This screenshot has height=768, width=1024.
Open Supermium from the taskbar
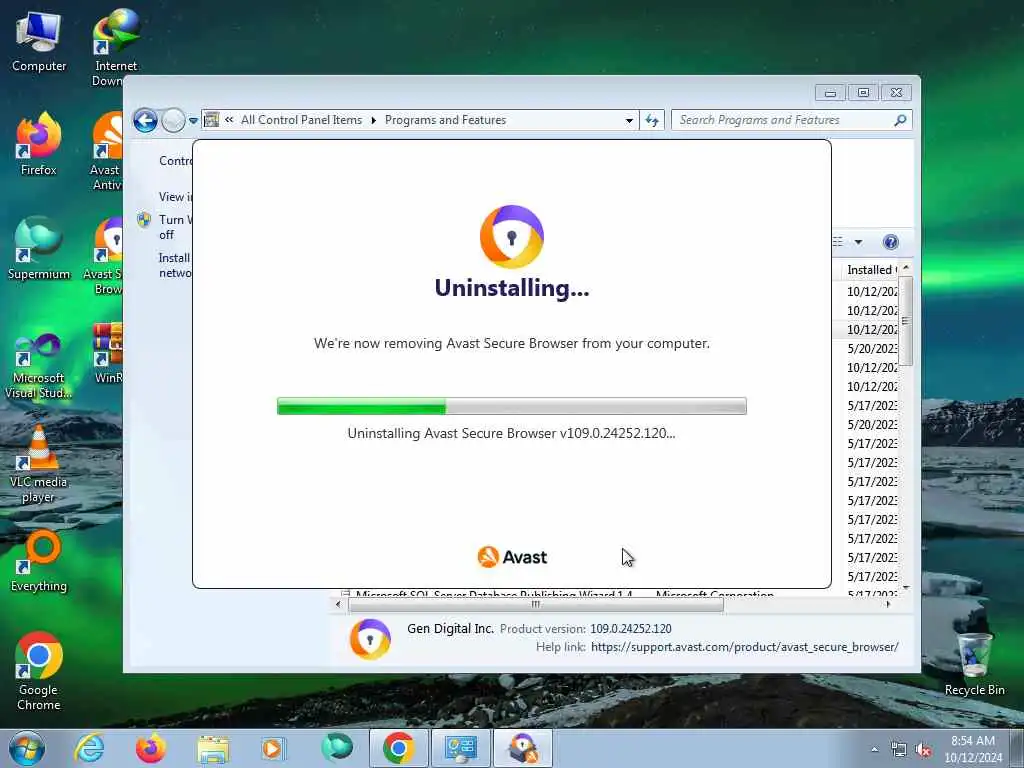click(x=336, y=748)
